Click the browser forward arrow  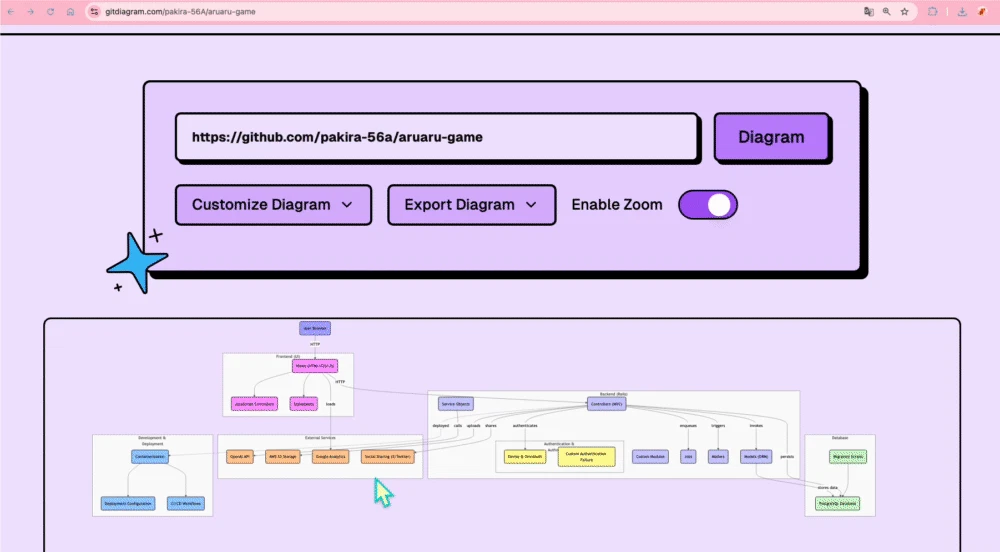pyautogui.click(x=30, y=11)
